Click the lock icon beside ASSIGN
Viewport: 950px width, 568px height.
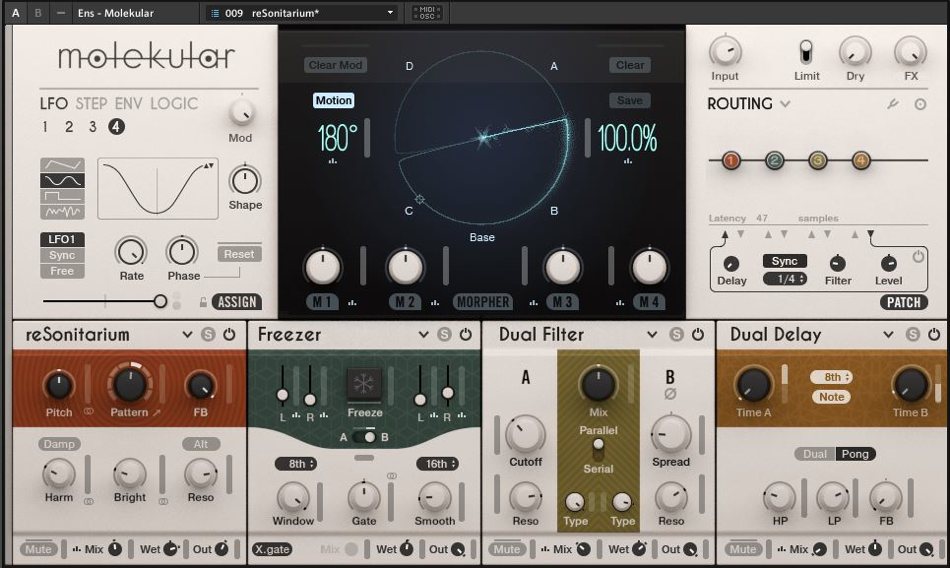click(x=204, y=301)
